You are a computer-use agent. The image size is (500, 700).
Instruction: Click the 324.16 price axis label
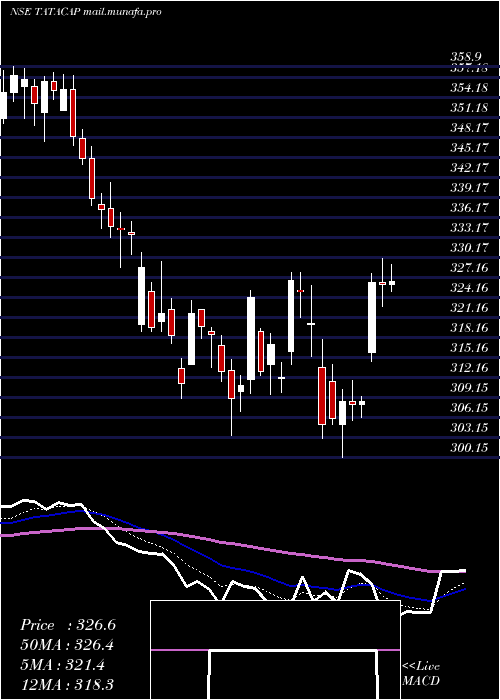[469, 288]
